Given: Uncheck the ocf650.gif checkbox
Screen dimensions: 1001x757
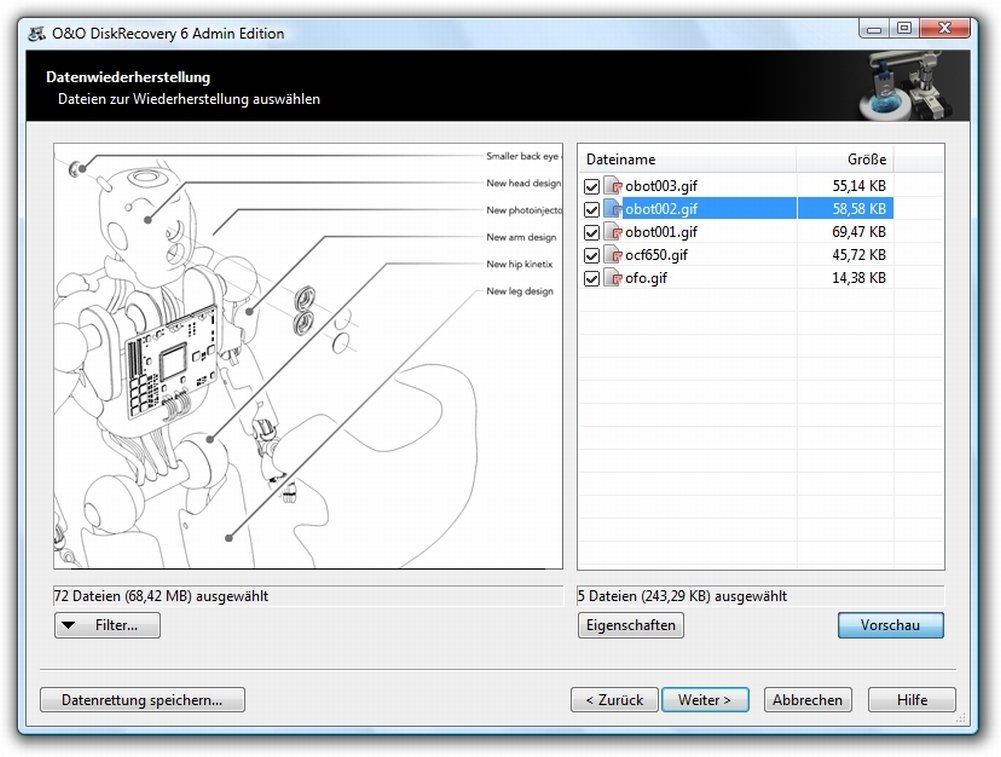Looking at the screenshot, I should tap(591, 255).
